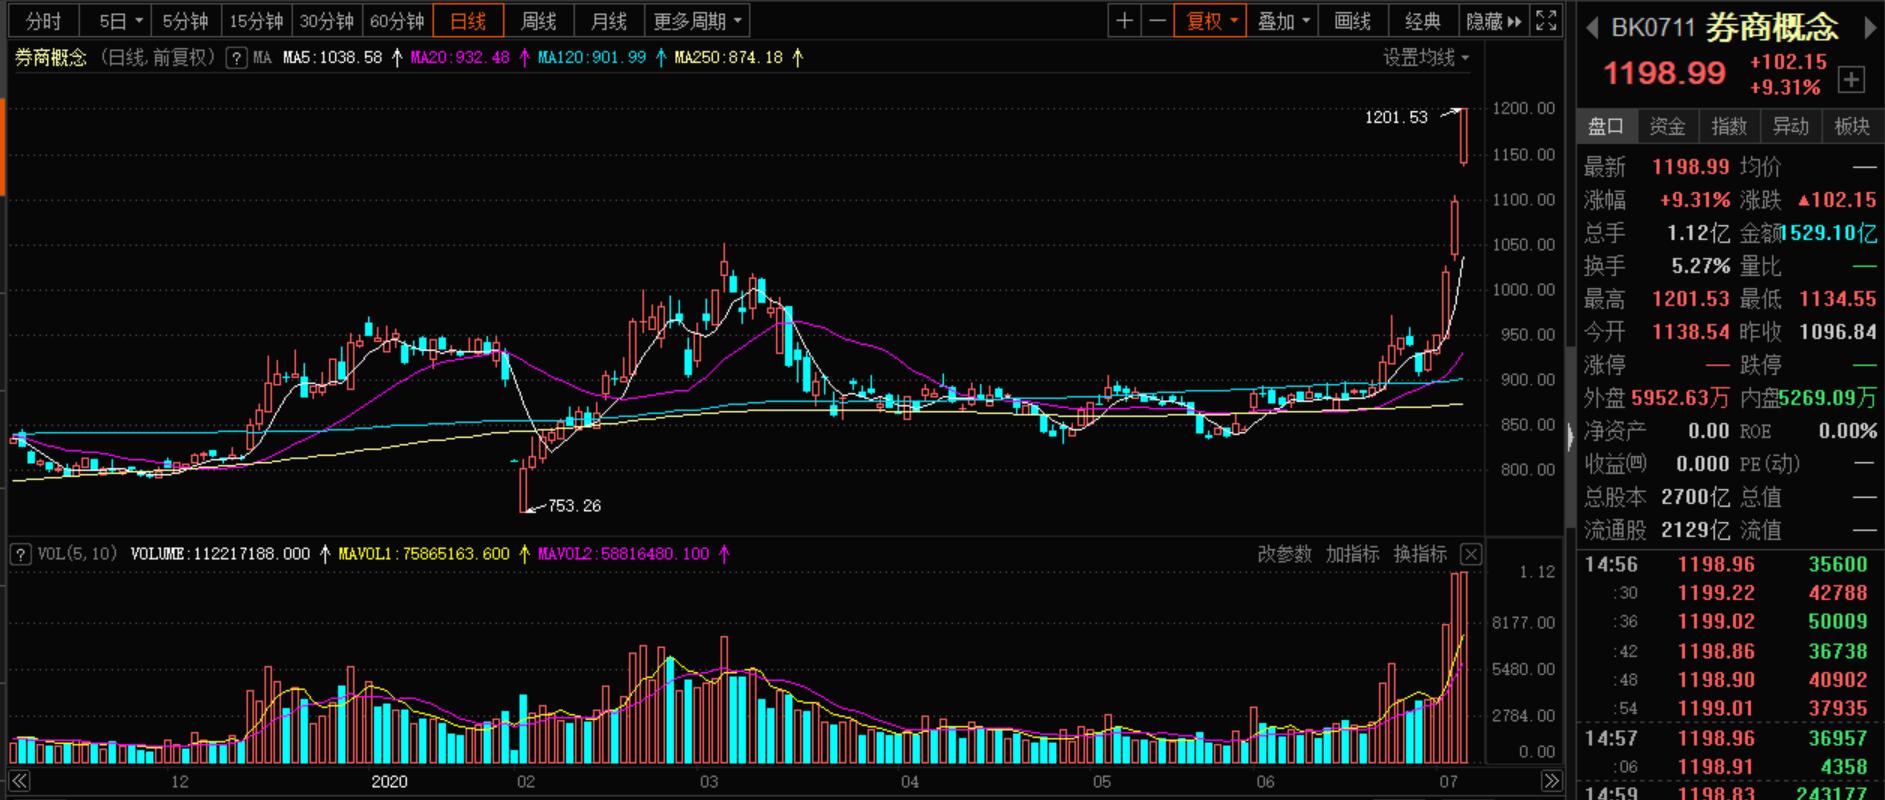
Task: Click the 03 month marker on time axis
Action: (x=709, y=782)
